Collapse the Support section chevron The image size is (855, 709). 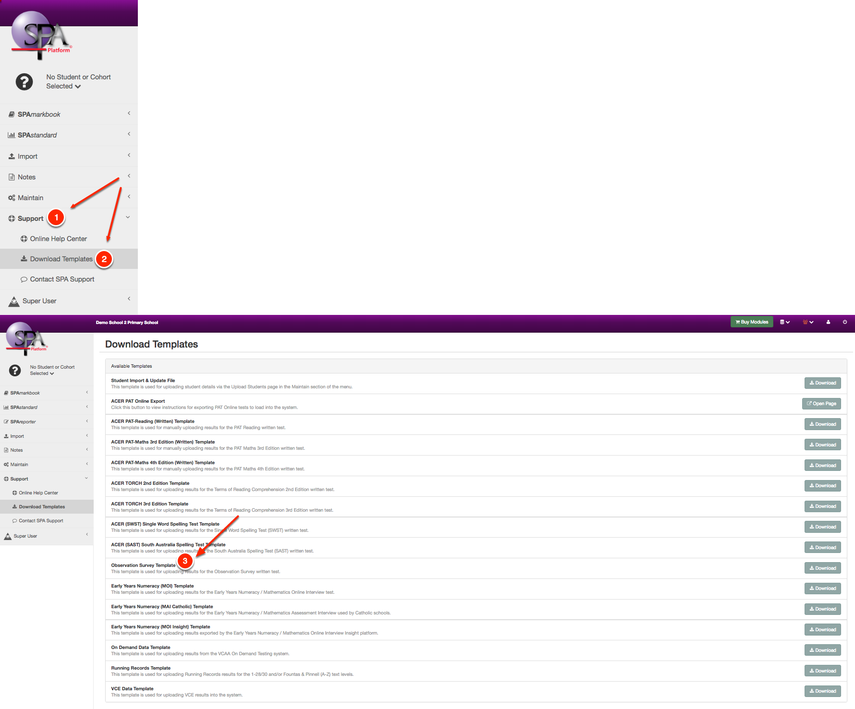(127, 217)
